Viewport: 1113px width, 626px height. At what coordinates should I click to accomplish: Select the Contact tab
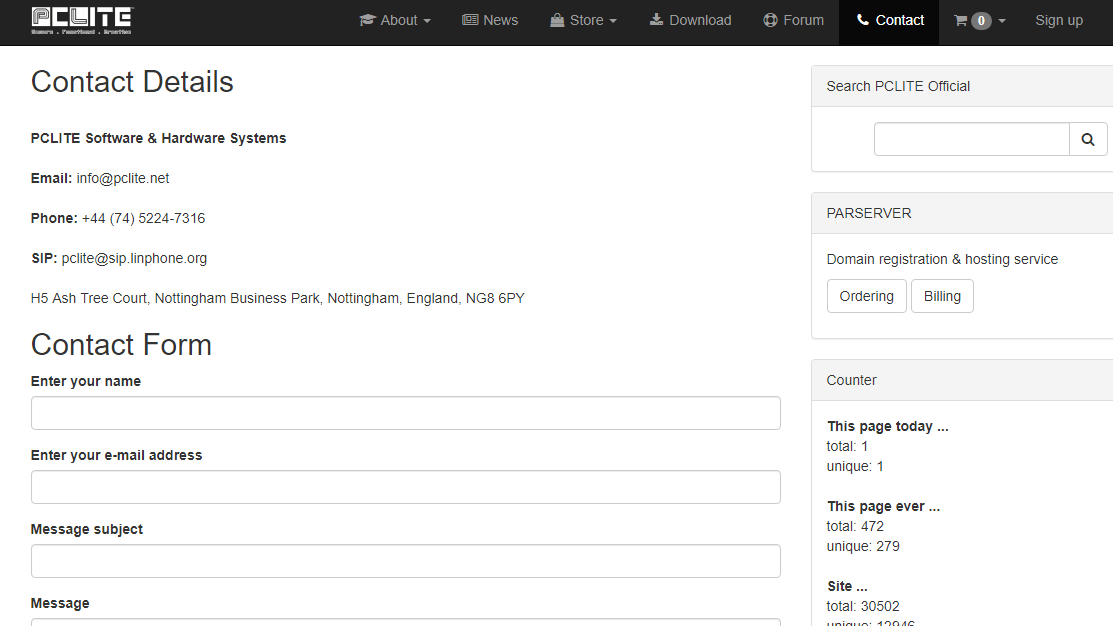(x=889, y=21)
